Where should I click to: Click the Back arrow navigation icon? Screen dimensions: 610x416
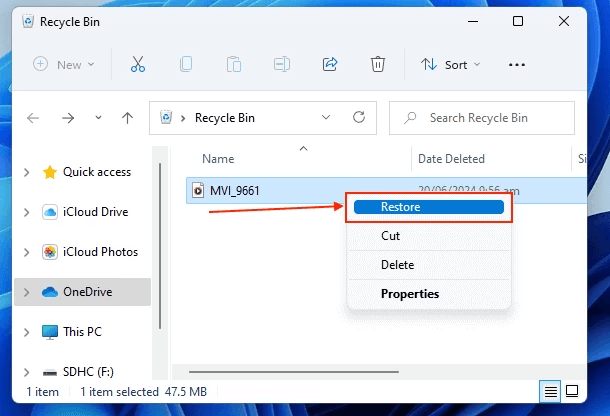[33, 118]
